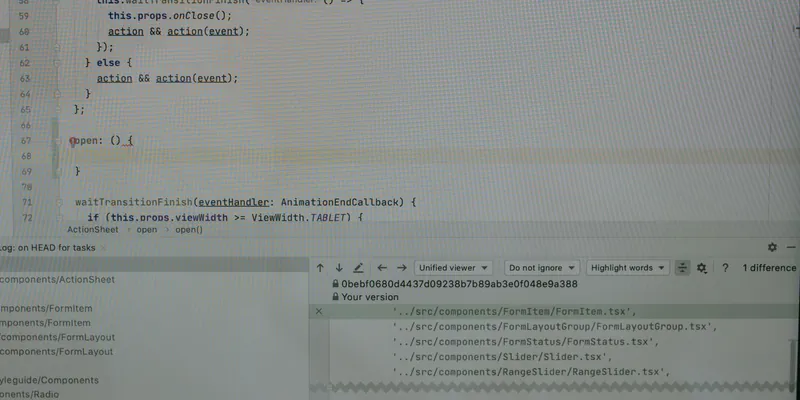This screenshot has width=800, height=400.
Task: Jump to next difference with down arrow
Action: (339, 268)
